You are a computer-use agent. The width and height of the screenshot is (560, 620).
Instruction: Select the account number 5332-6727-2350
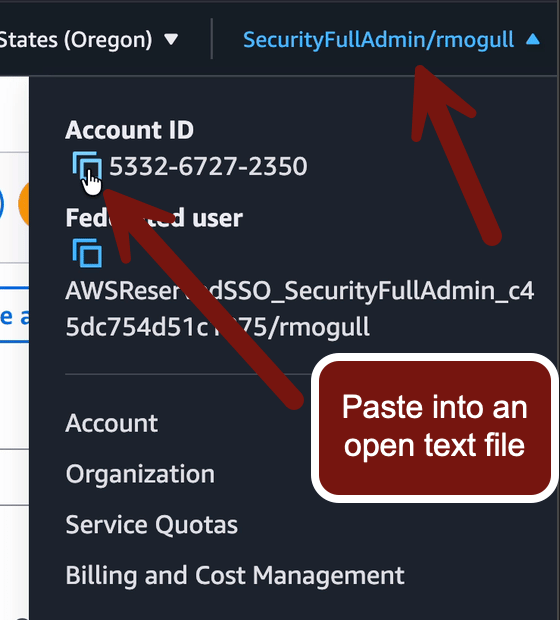(x=208, y=166)
